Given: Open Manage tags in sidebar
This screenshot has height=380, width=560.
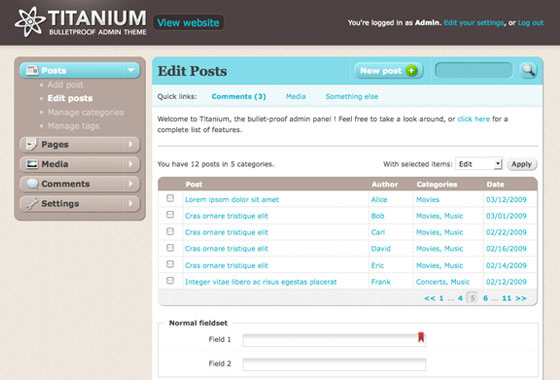Looking at the screenshot, I should pos(73,126).
